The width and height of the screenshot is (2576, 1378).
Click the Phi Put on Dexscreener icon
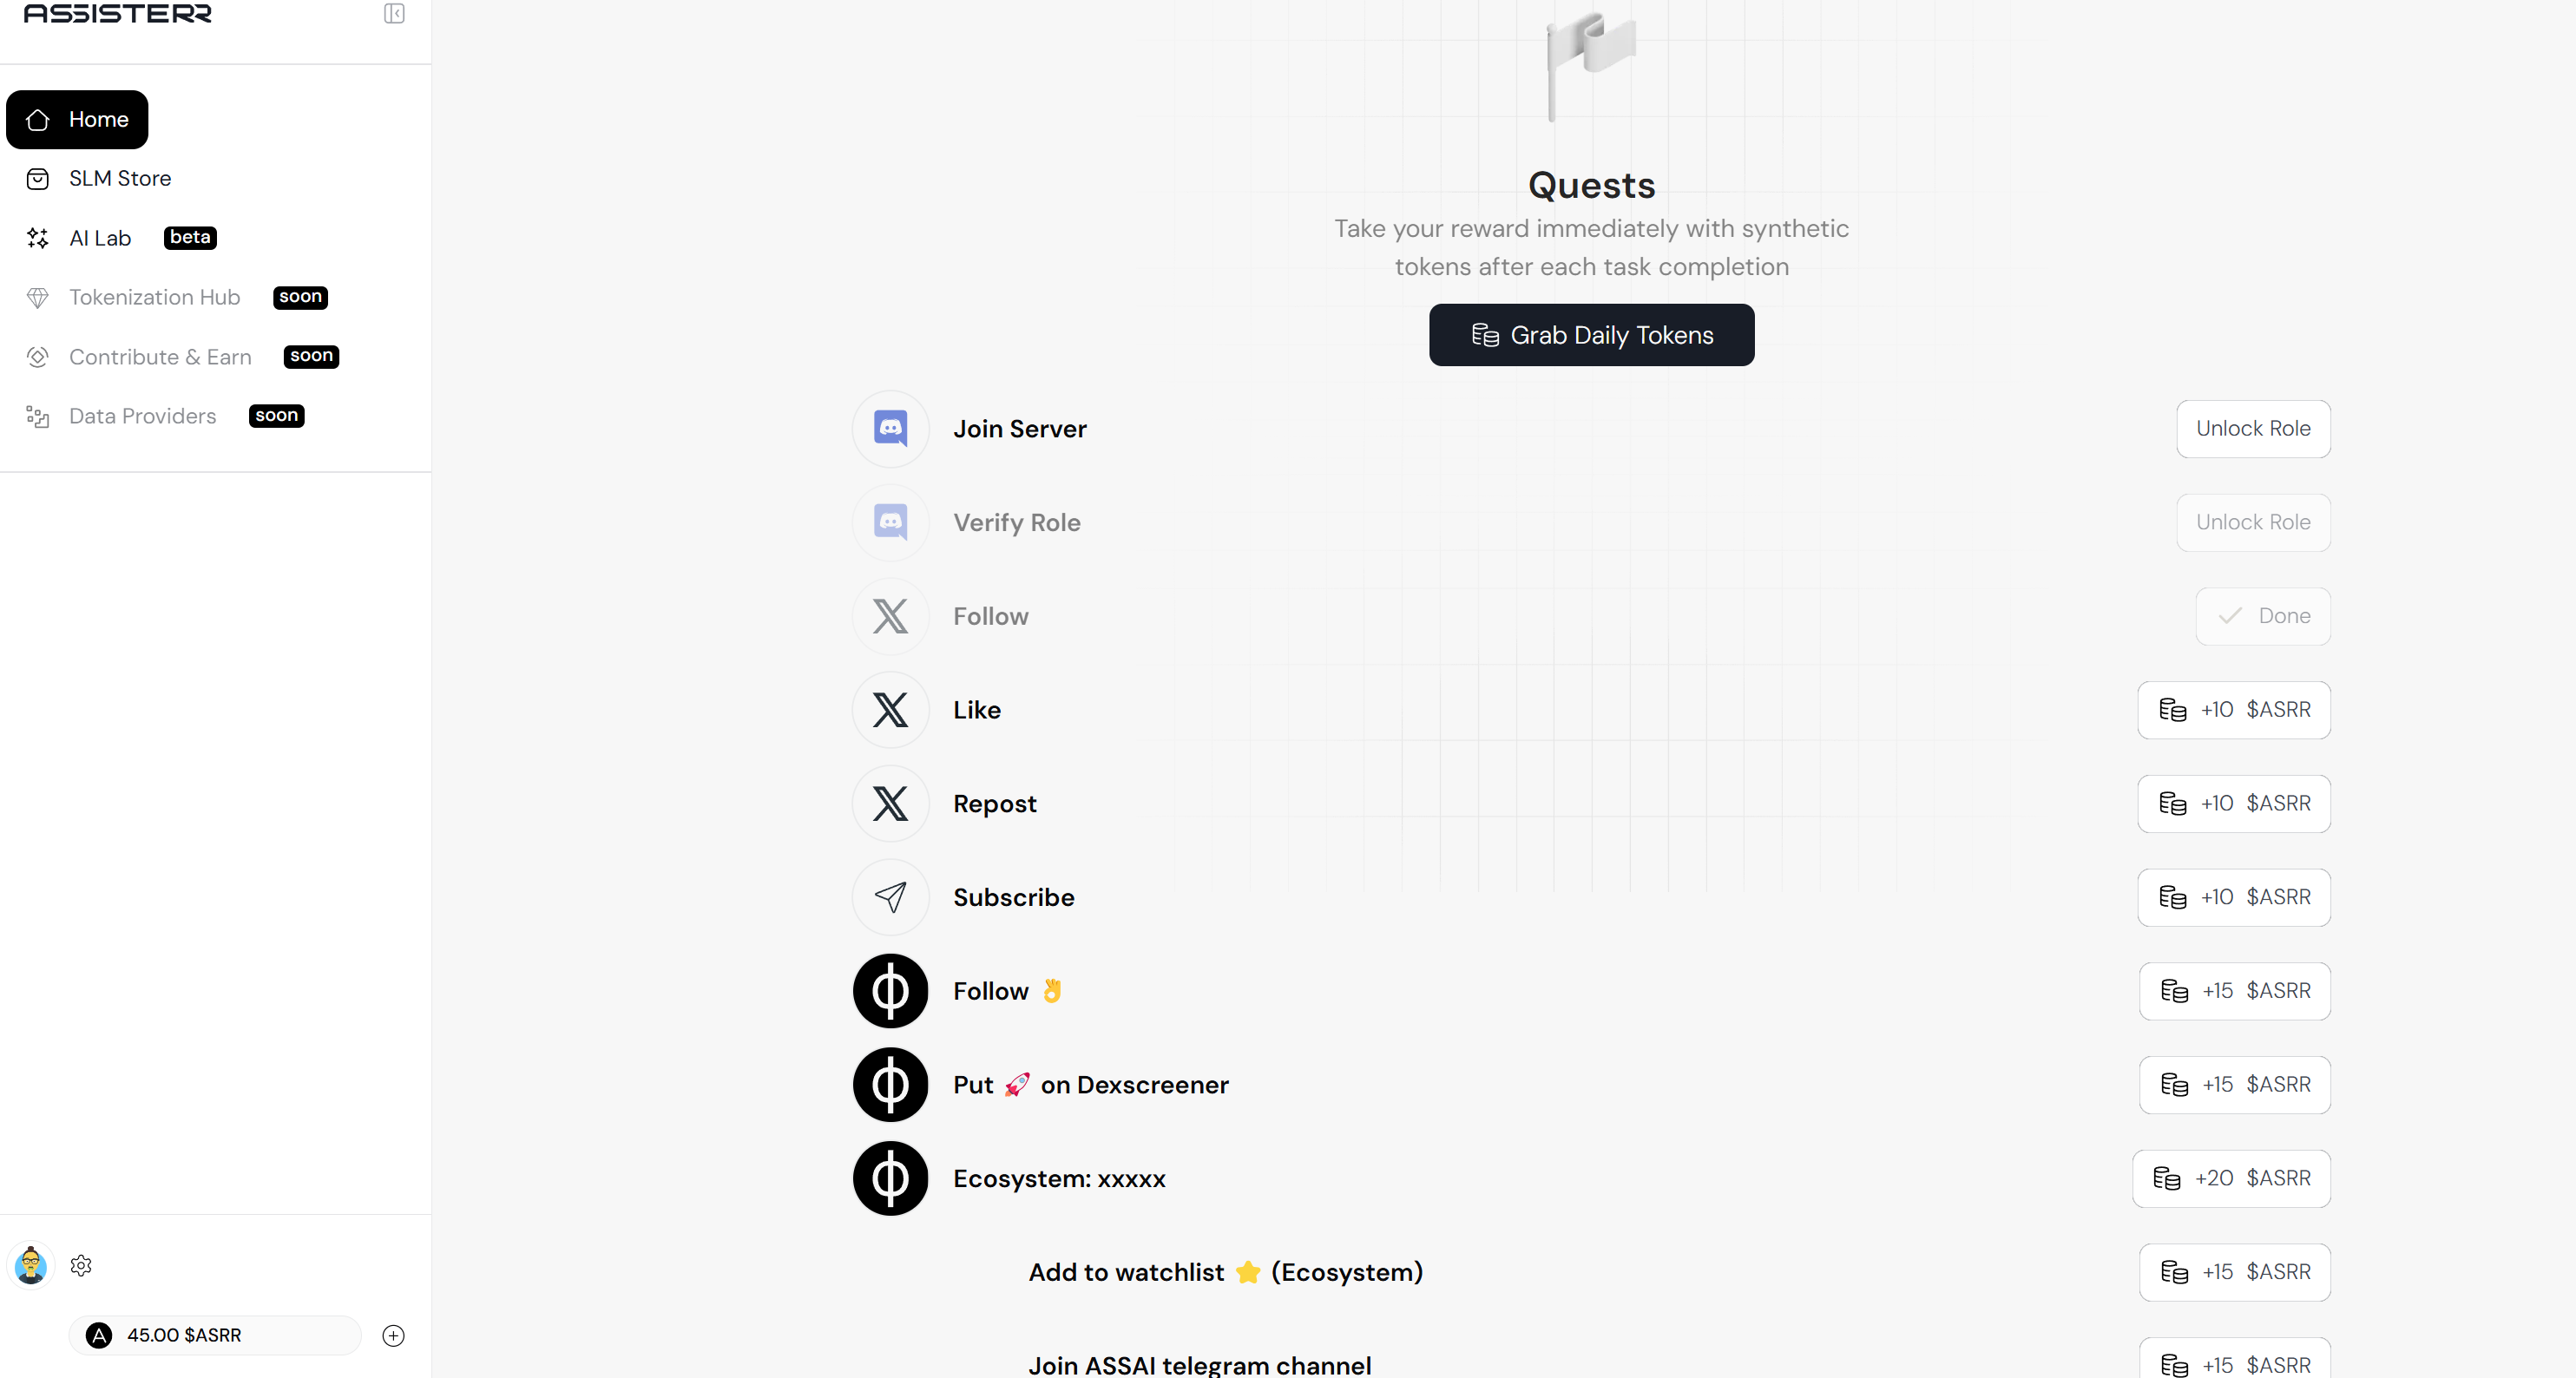pos(890,1083)
